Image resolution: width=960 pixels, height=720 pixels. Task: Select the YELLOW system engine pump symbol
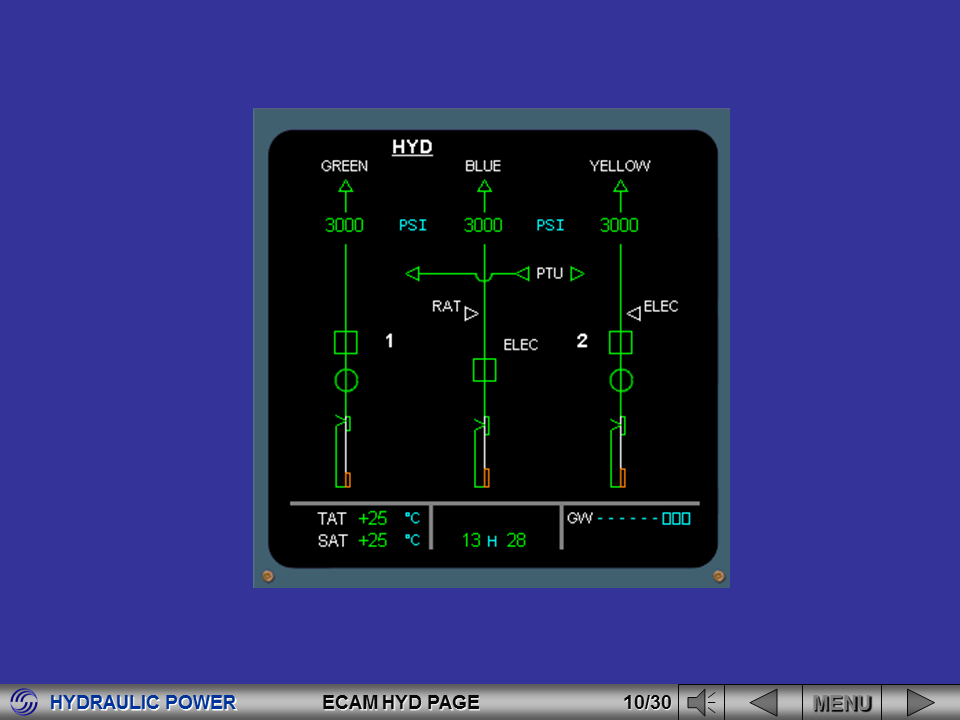pos(621,341)
